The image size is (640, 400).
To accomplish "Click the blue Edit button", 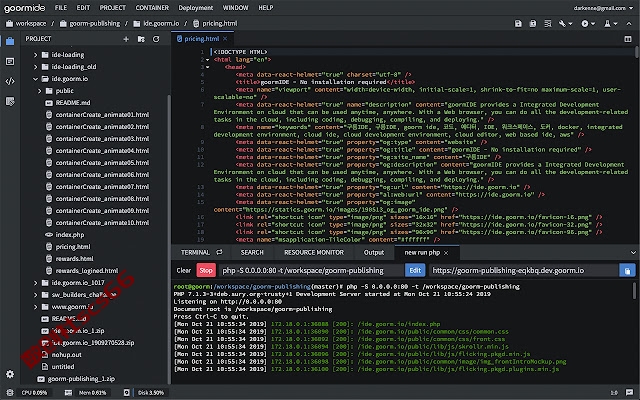I will (415, 270).
